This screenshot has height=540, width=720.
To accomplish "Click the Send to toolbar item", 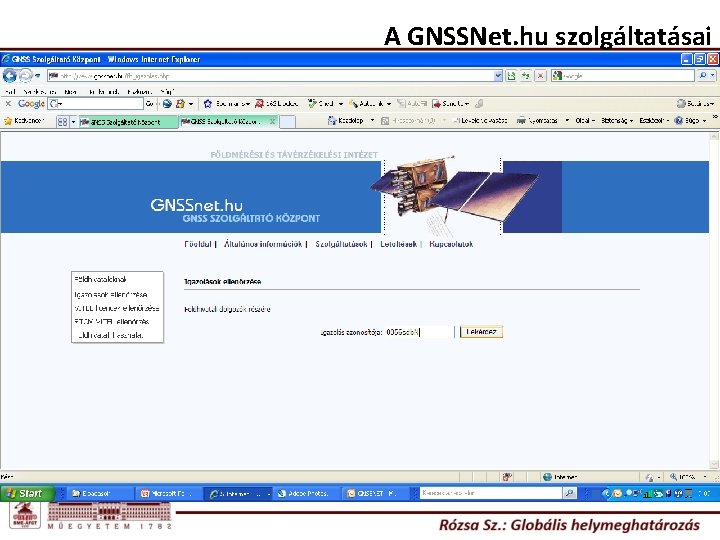I will coord(451,104).
